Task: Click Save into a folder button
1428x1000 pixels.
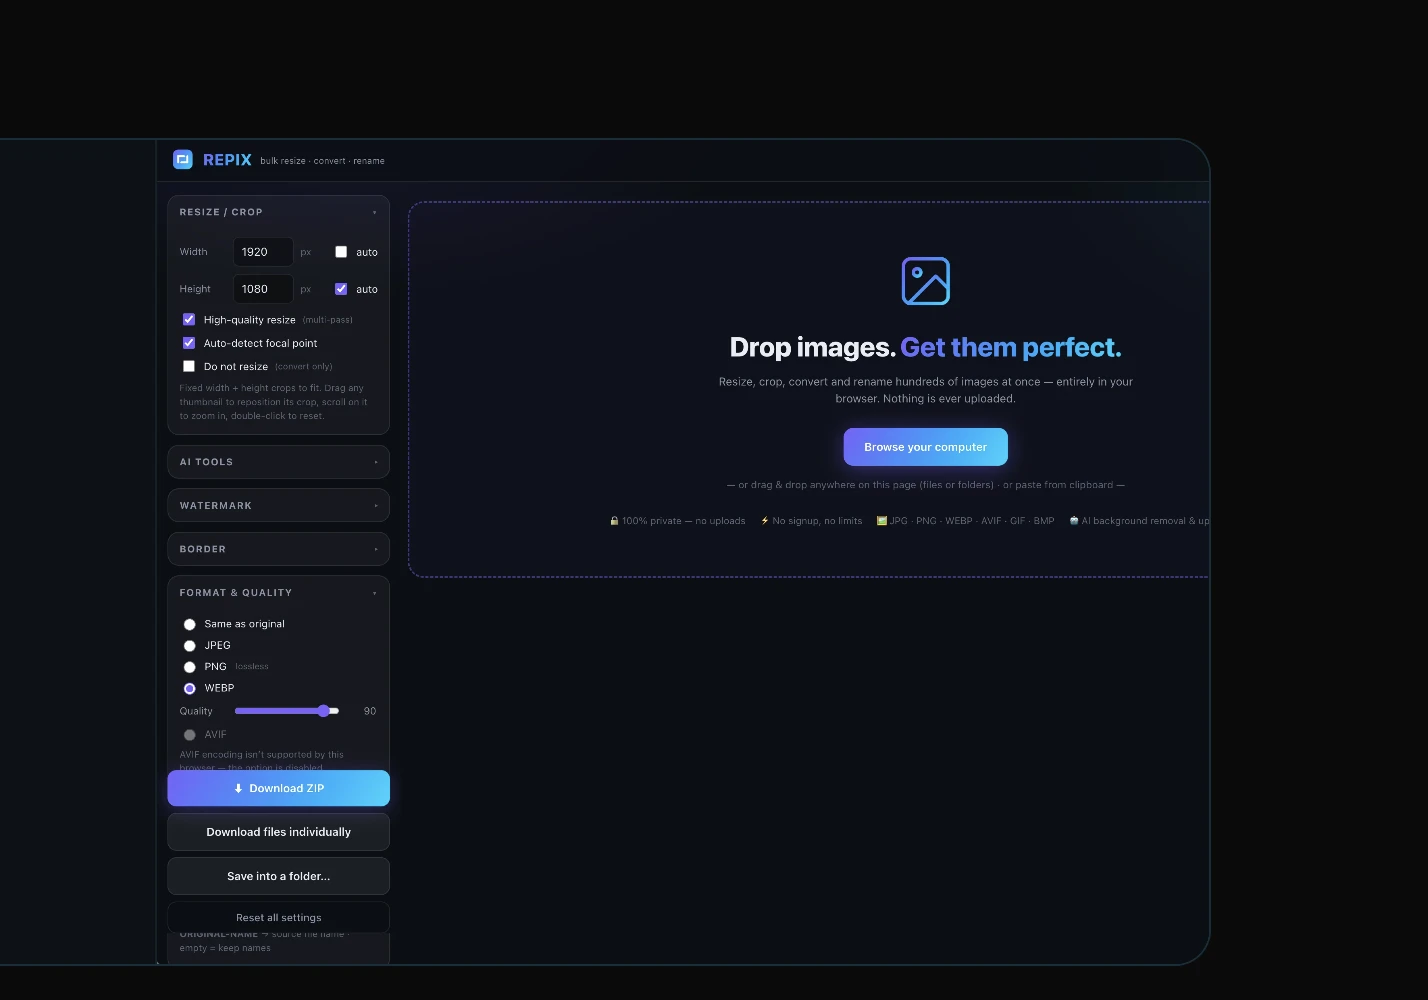Action: click(x=278, y=876)
